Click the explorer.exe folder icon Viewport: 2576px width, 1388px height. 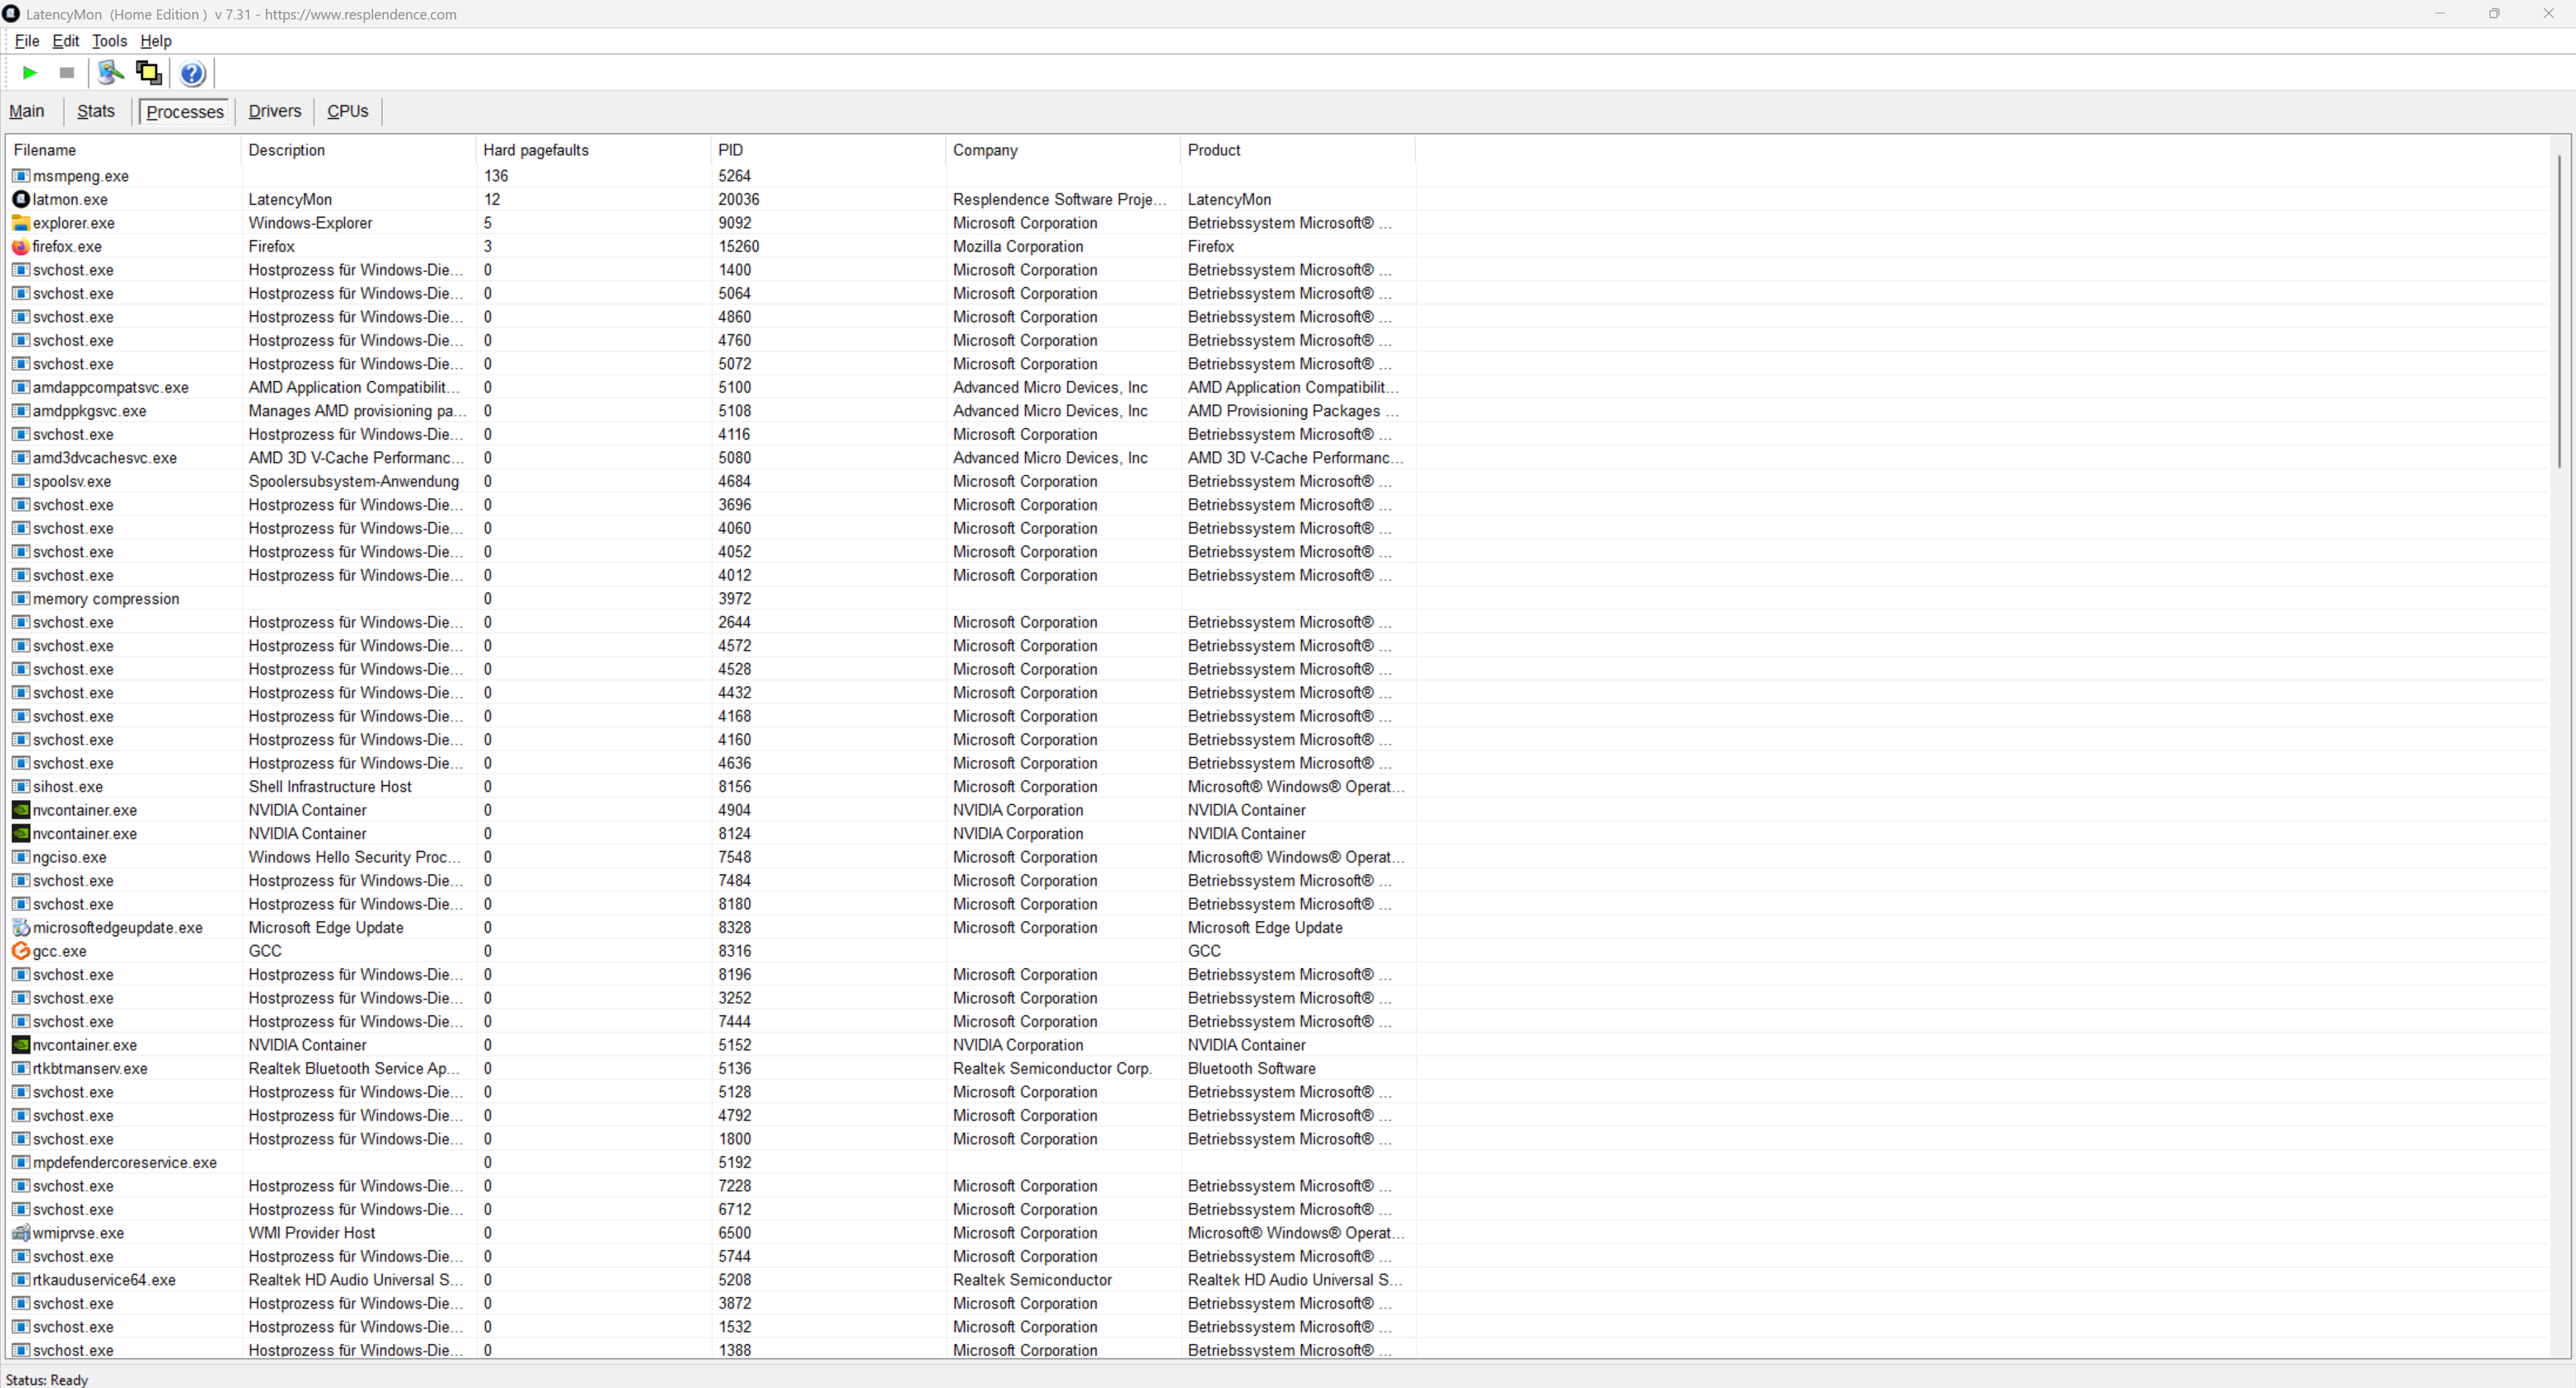click(20, 223)
